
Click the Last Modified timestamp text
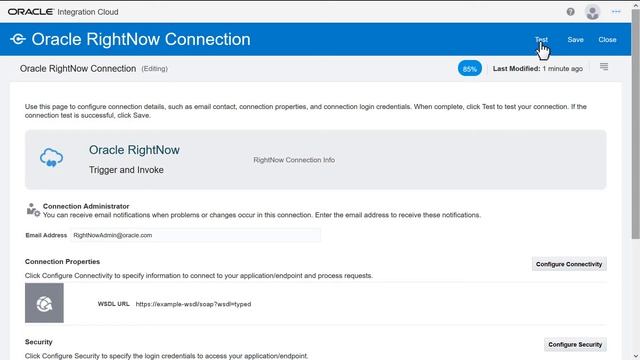coord(538,69)
